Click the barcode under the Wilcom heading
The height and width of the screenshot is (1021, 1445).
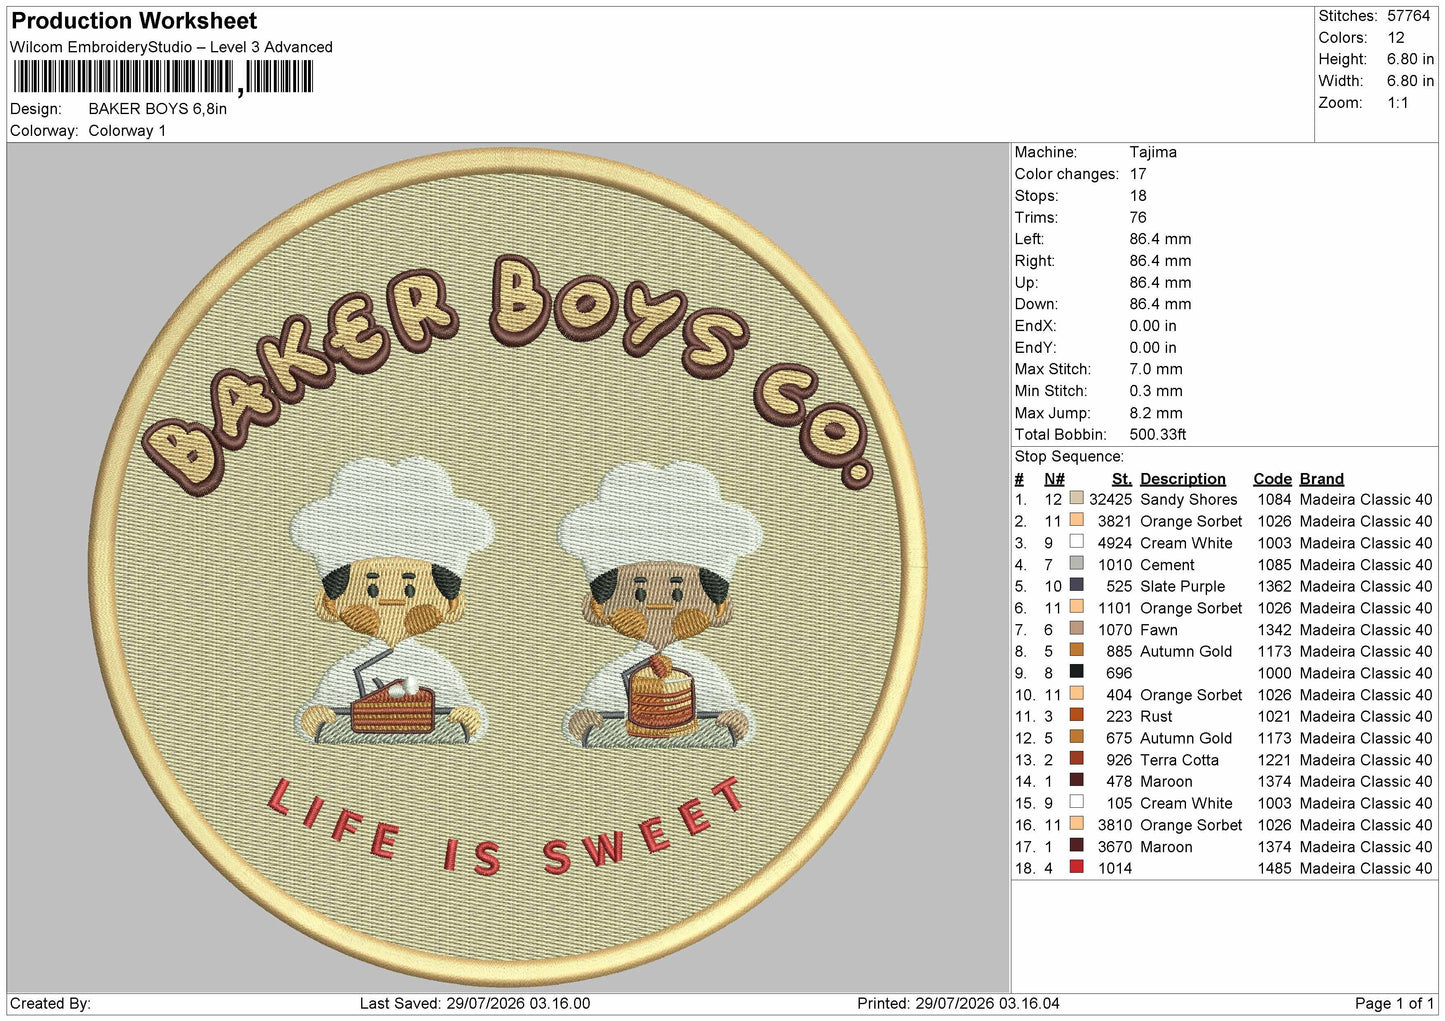pos(163,77)
